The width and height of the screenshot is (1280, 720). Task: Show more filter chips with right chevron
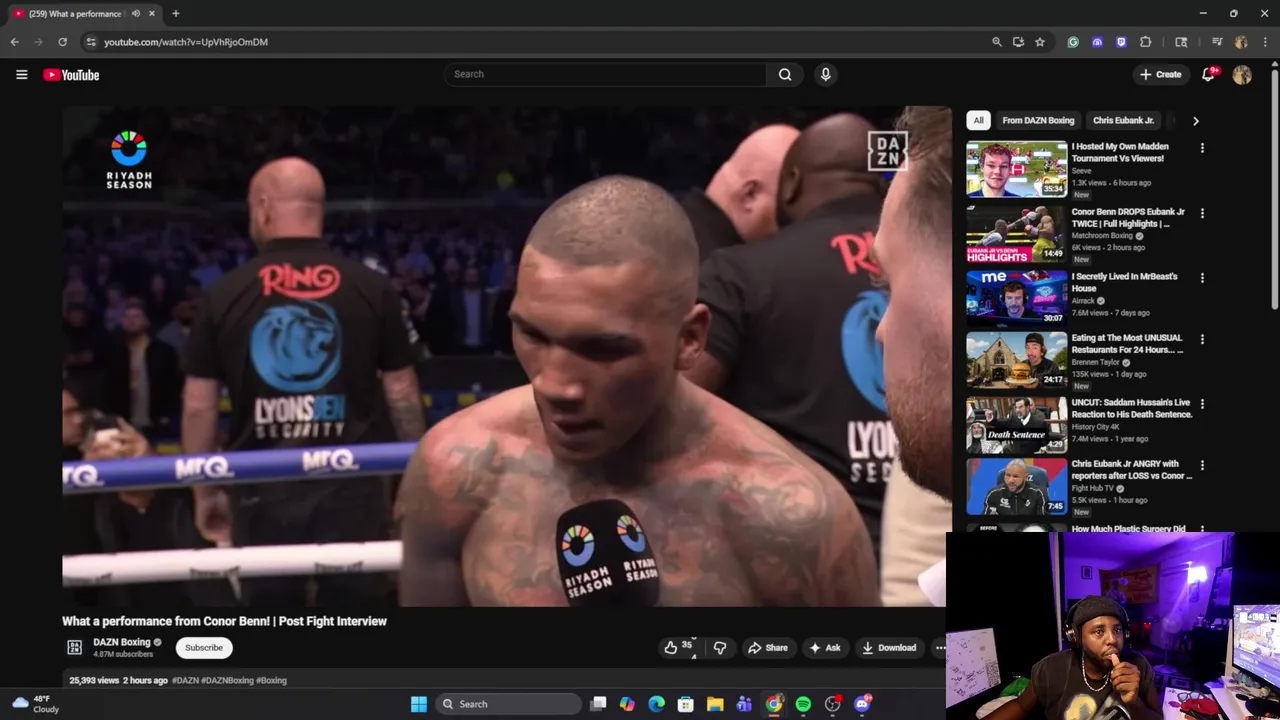pyautogui.click(x=1195, y=121)
